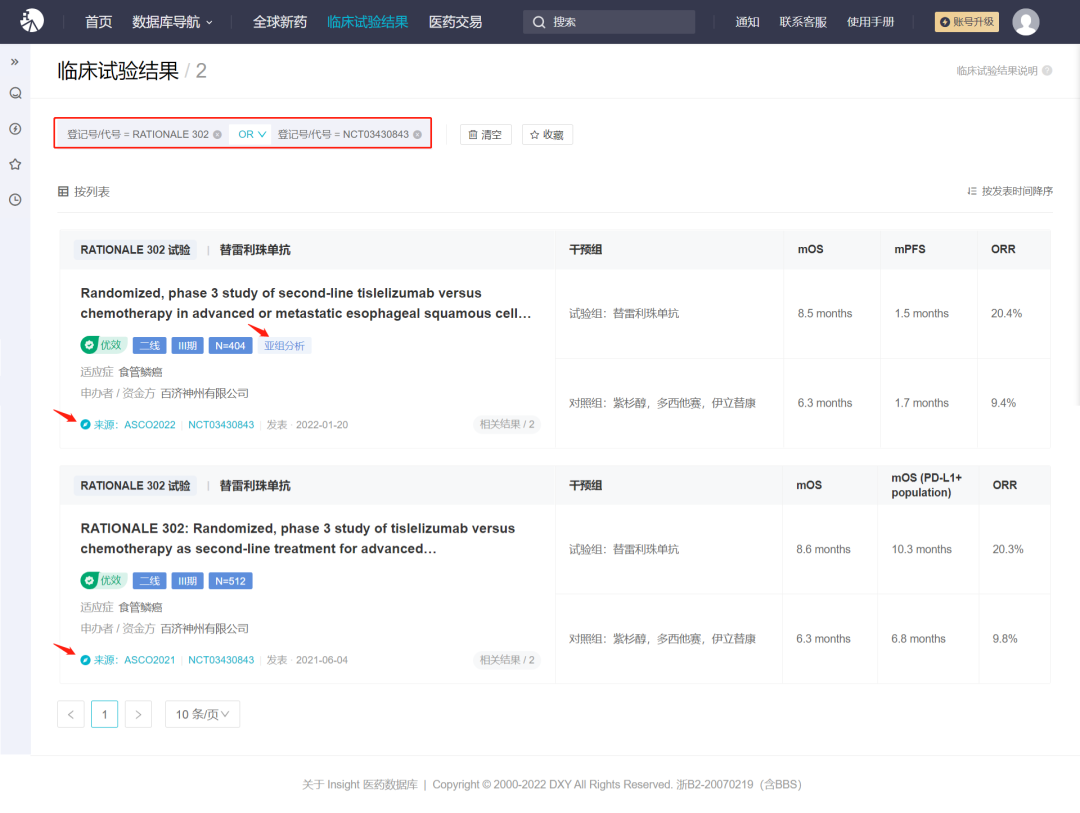1080x813 pixels.
Task: Sort by 按发表时间降序
Action: point(1010,191)
